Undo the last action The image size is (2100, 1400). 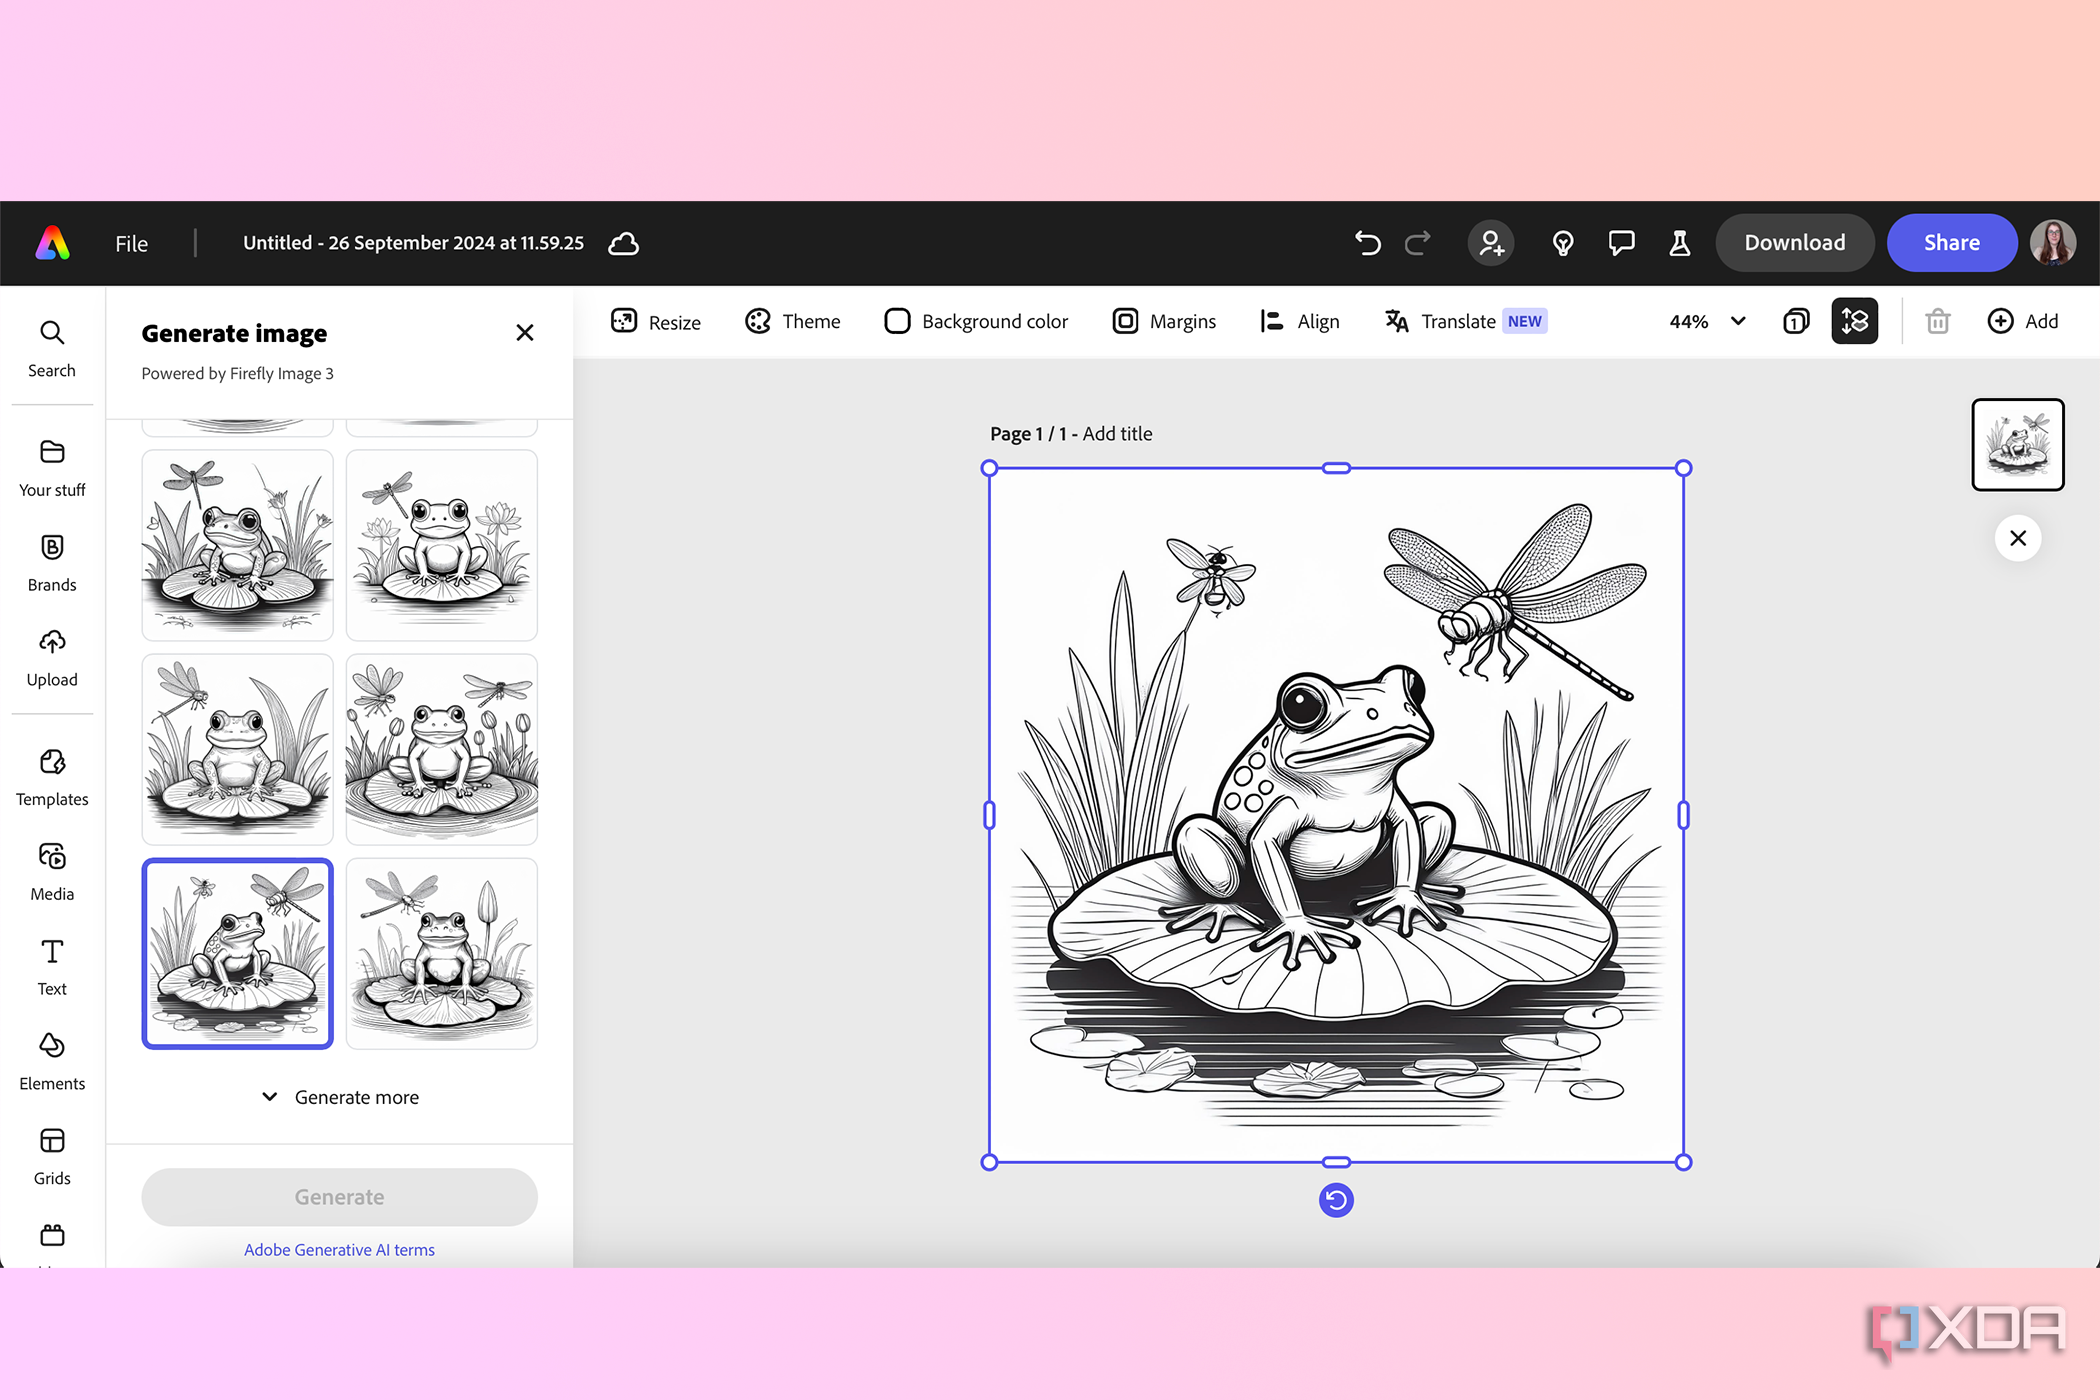click(1367, 243)
